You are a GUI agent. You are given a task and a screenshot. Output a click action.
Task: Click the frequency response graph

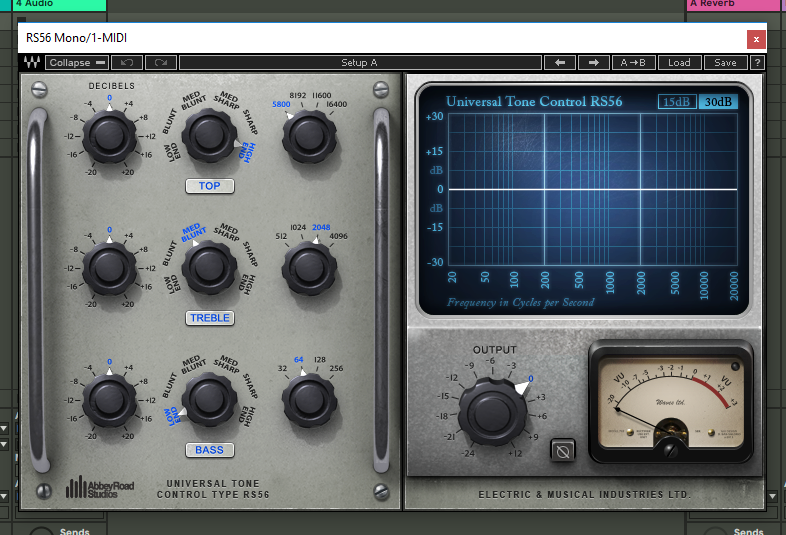(x=592, y=190)
